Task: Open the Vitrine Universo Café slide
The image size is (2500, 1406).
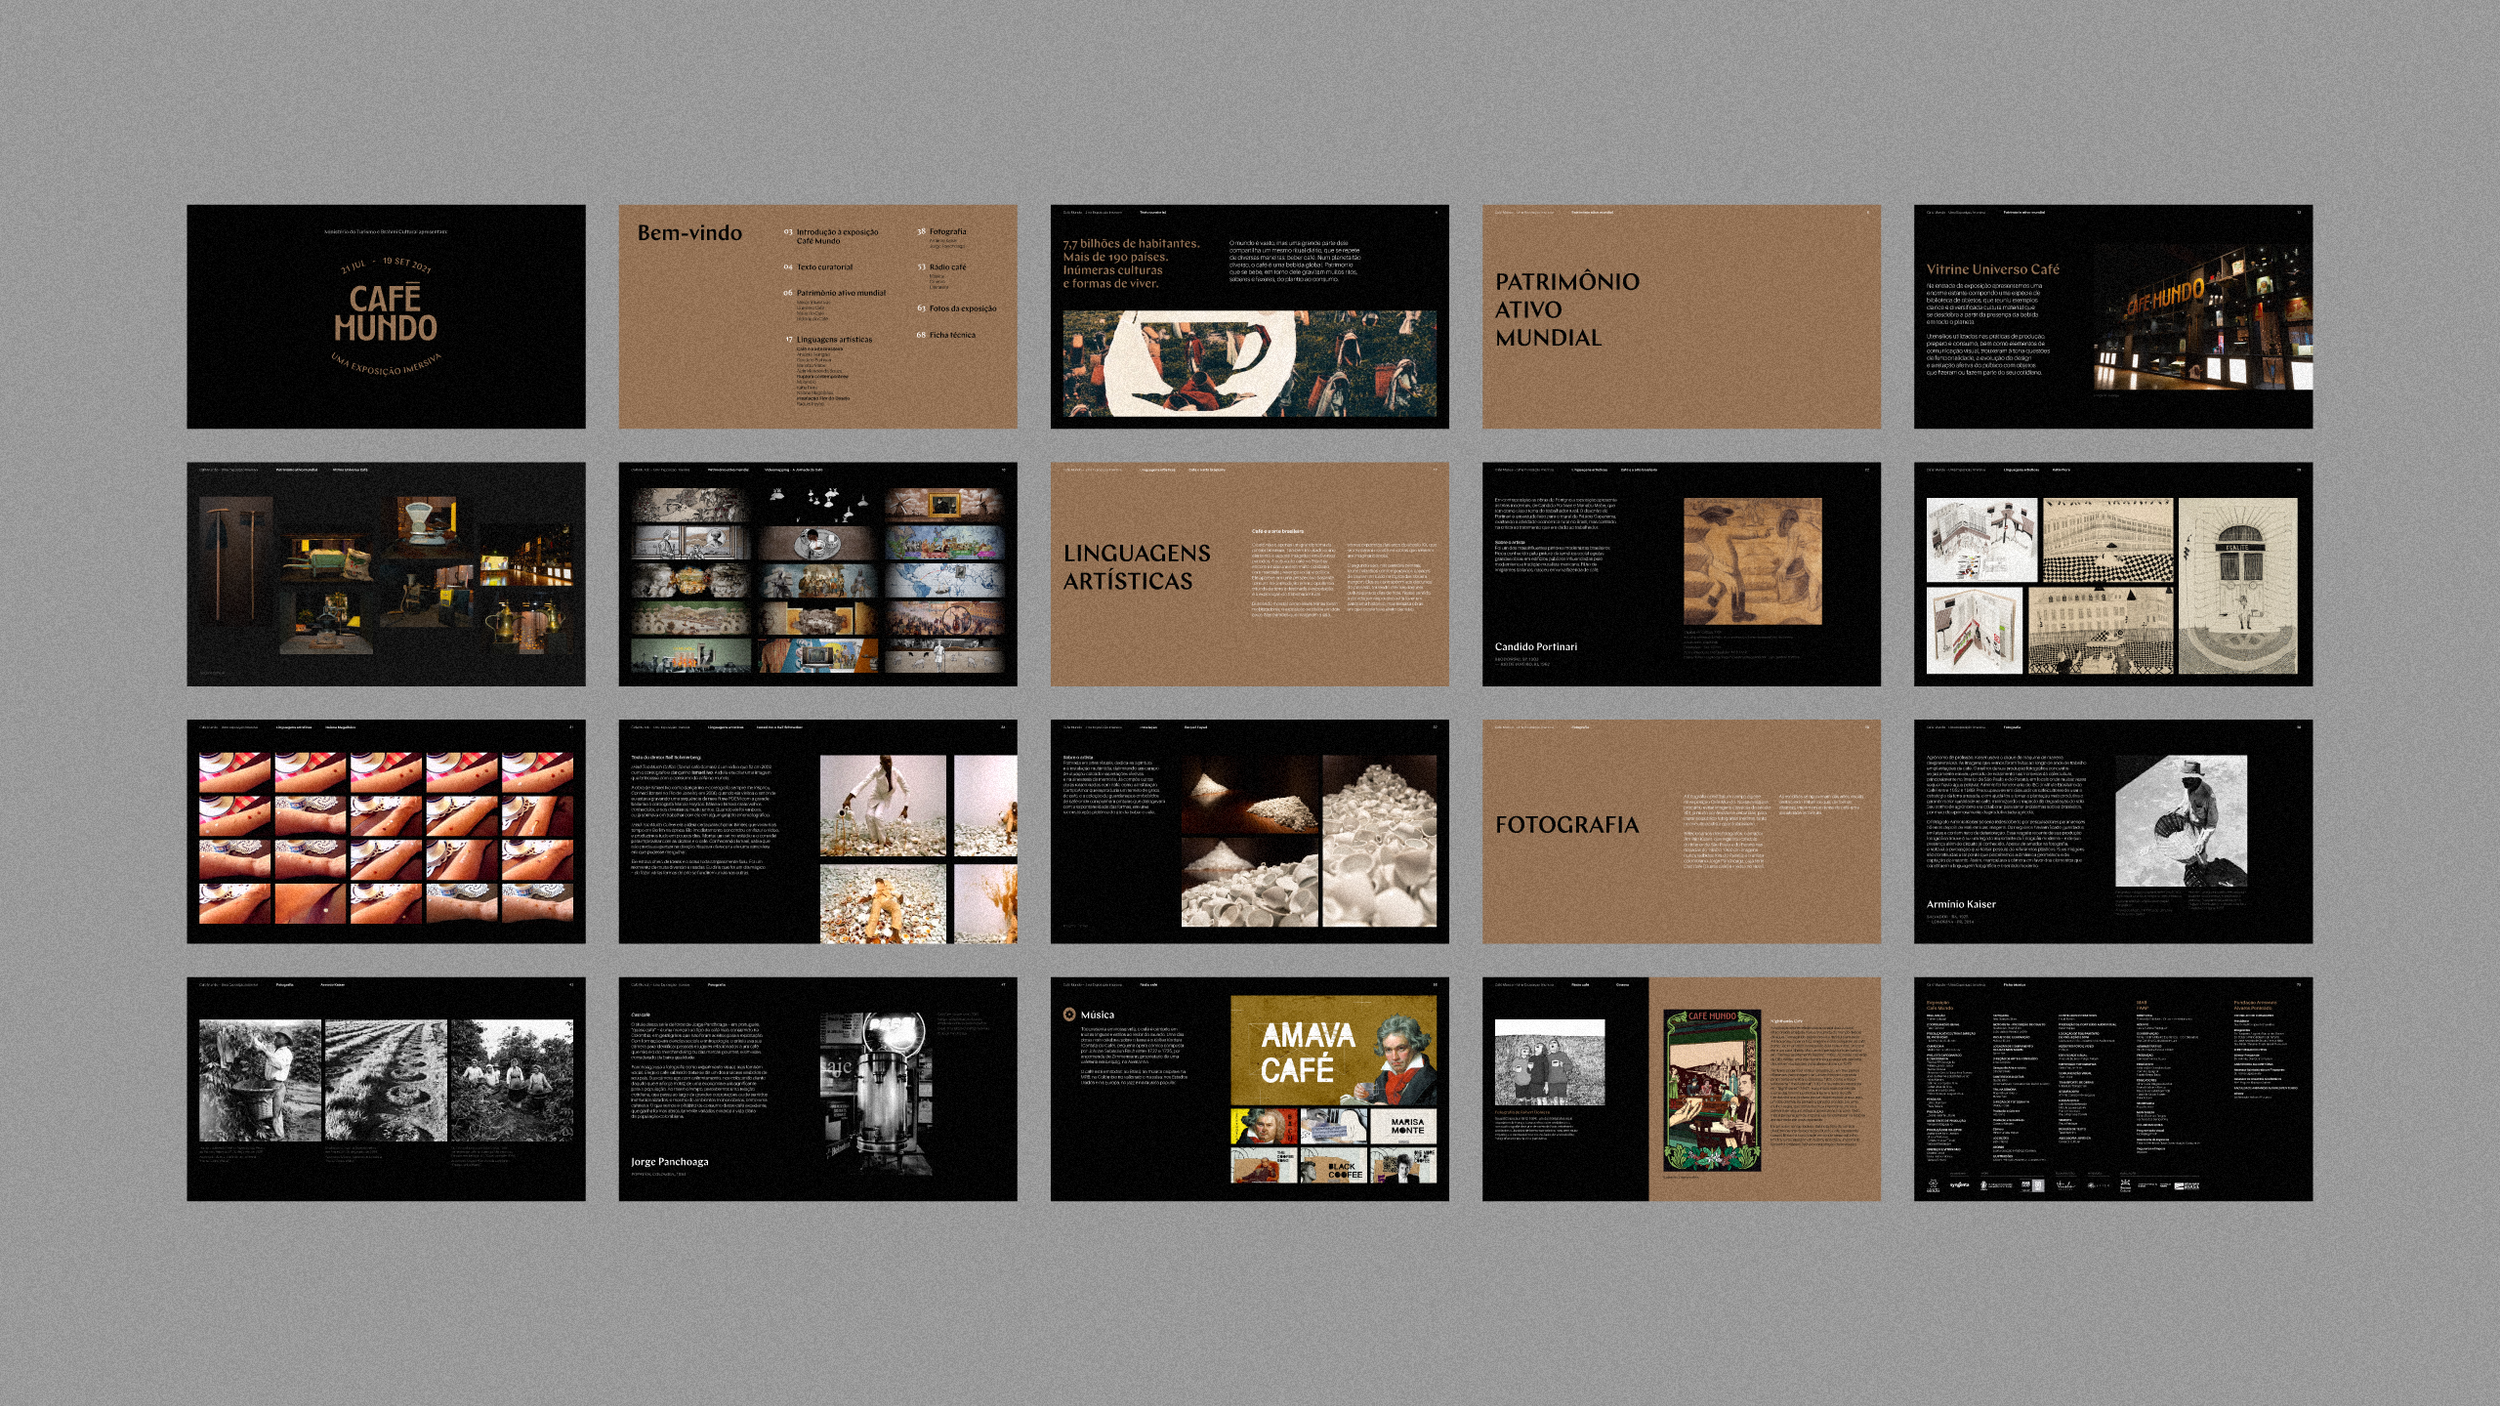Action: 2112,316
